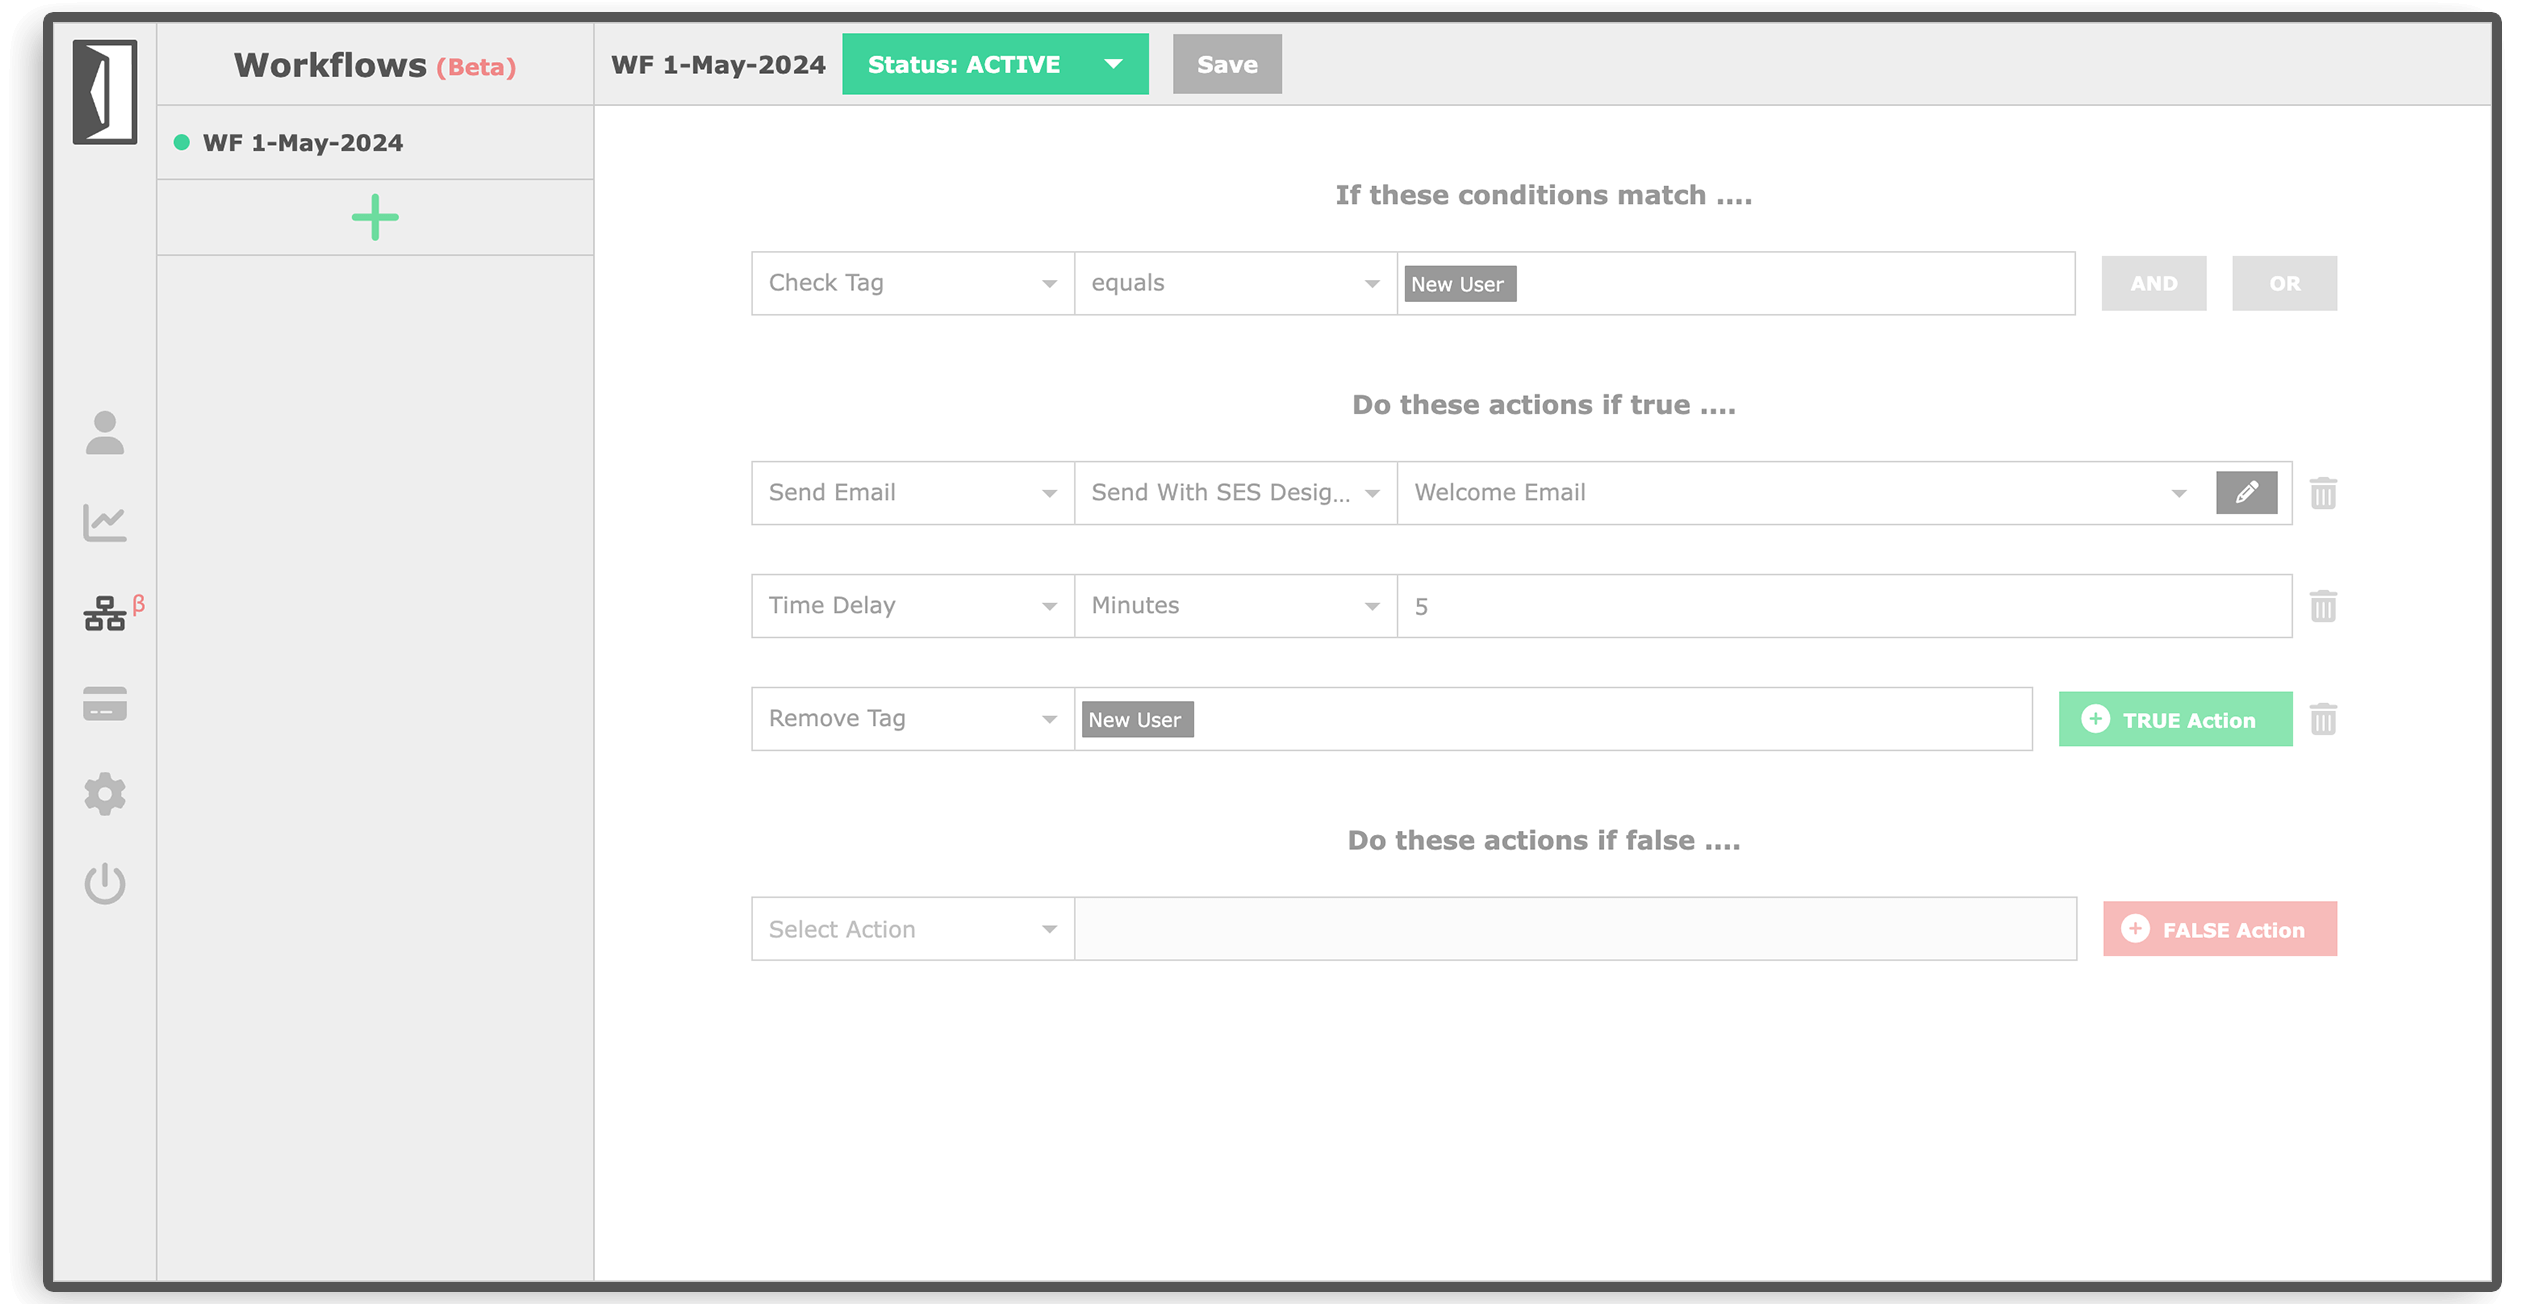The width and height of the screenshot is (2545, 1304).
Task: Select the workflow nodes icon
Action: (x=106, y=614)
